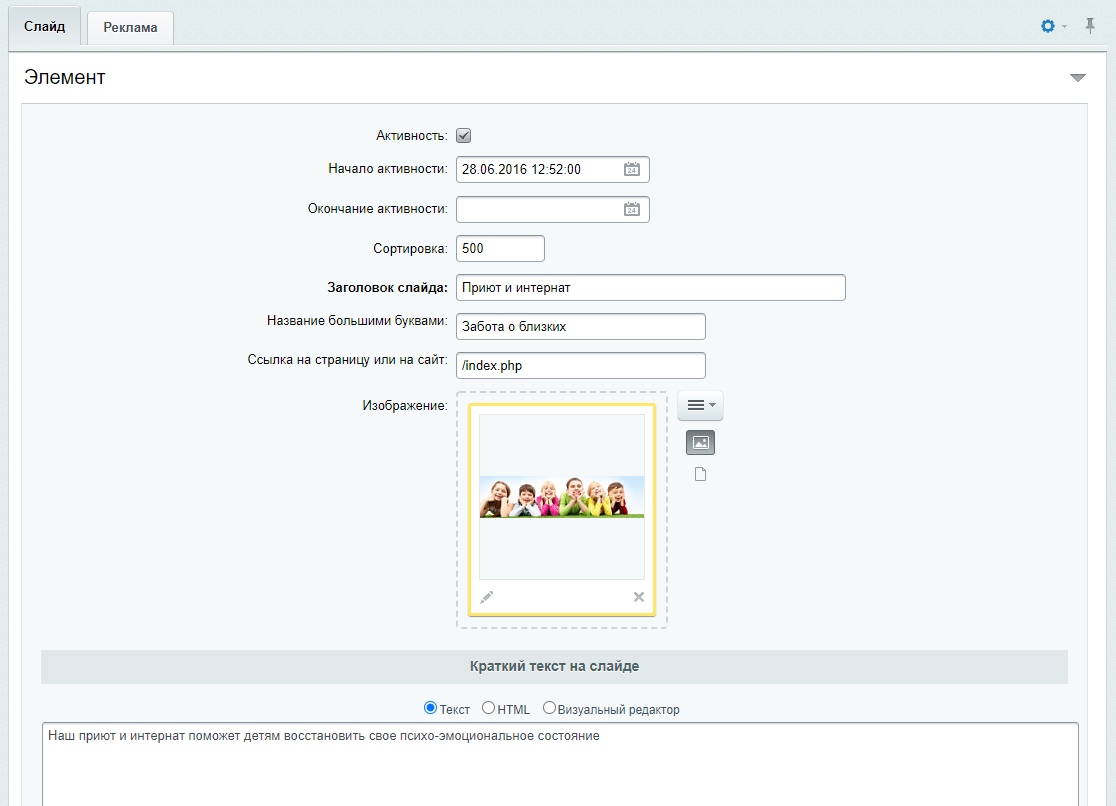
Task: Toggle the Активность checkbox
Action: 463,135
